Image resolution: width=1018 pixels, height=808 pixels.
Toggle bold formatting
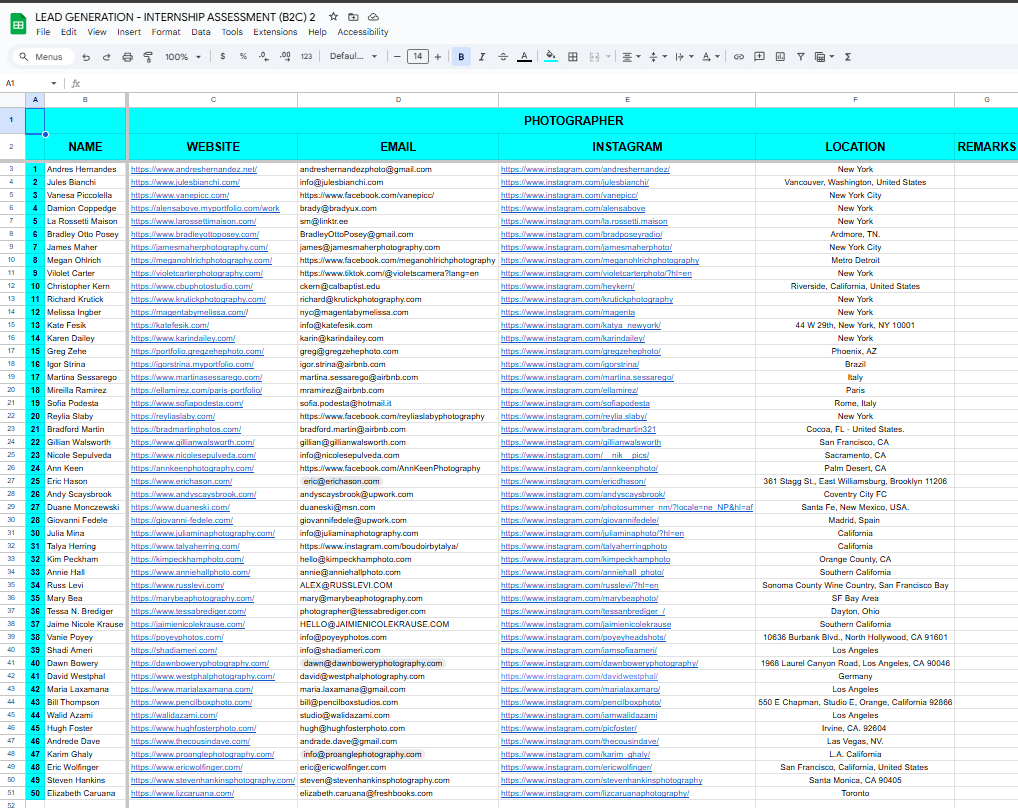coord(461,57)
